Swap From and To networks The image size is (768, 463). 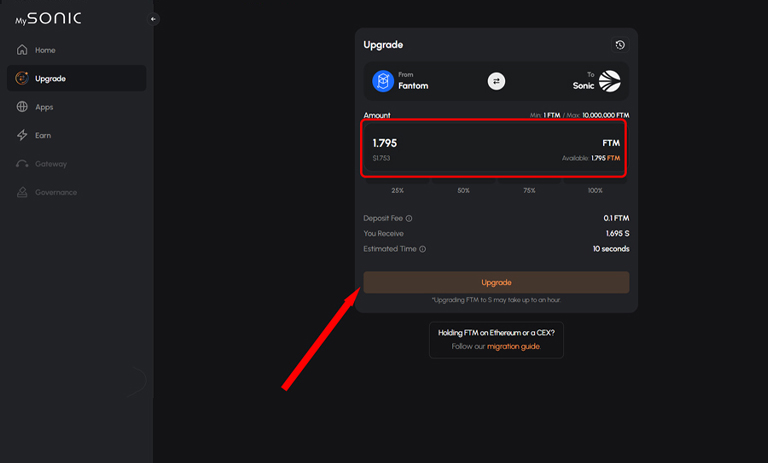click(x=496, y=81)
